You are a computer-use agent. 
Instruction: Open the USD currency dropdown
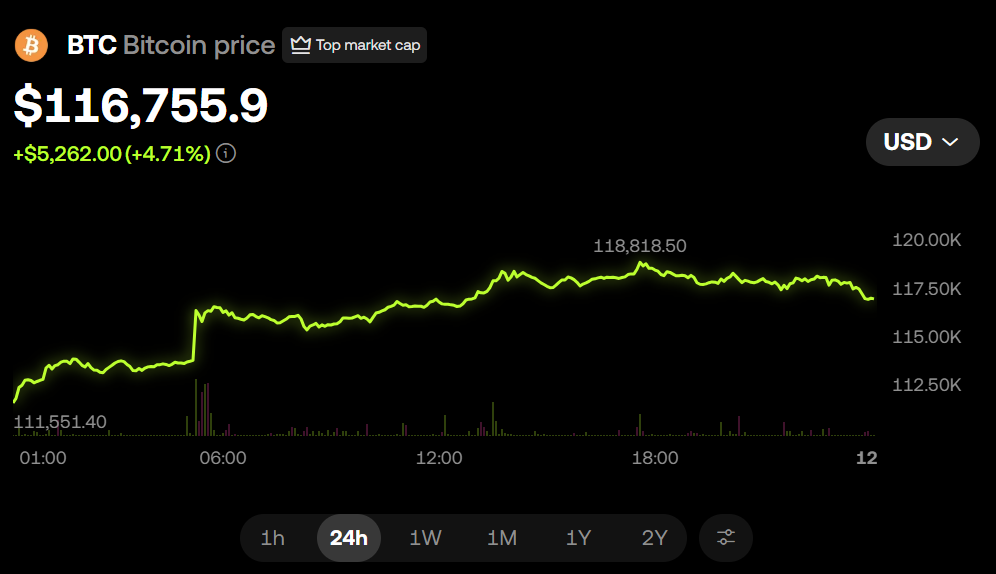[922, 142]
